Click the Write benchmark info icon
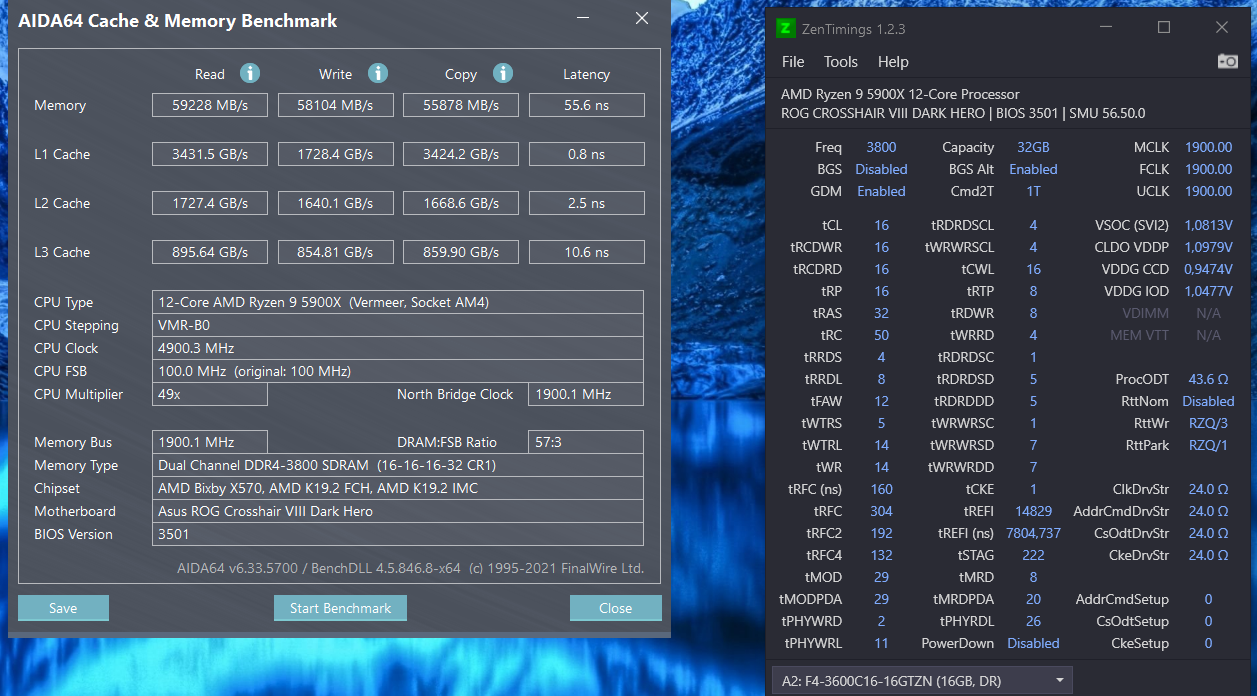This screenshot has height=696, width=1257. (x=377, y=73)
